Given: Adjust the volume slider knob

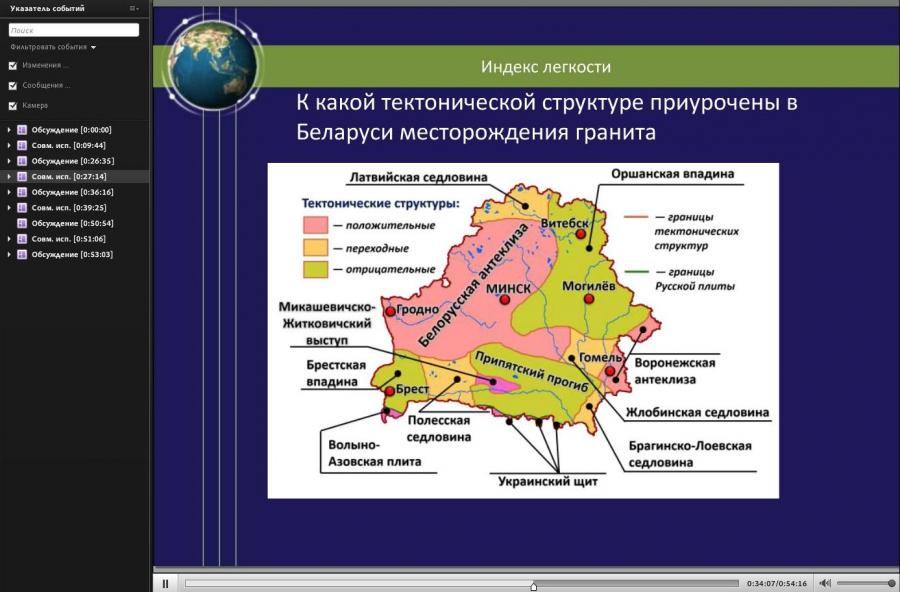Looking at the screenshot, I should coord(891,583).
